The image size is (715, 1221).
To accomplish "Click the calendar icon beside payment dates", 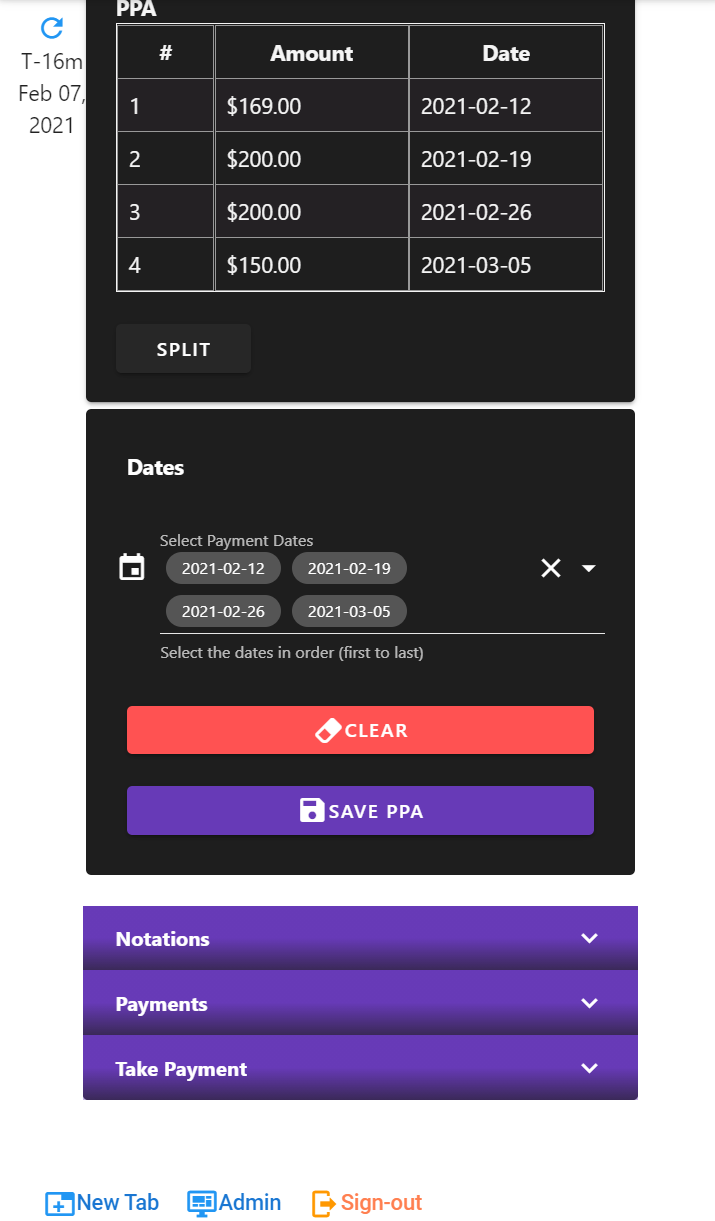I will point(132,568).
